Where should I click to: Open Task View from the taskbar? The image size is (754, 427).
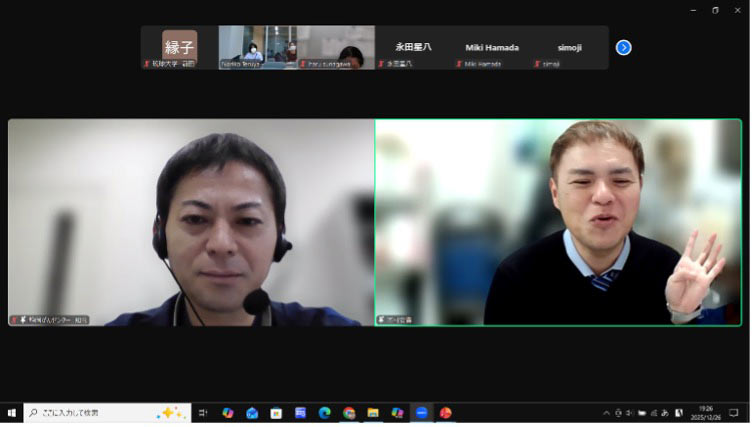point(203,413)
